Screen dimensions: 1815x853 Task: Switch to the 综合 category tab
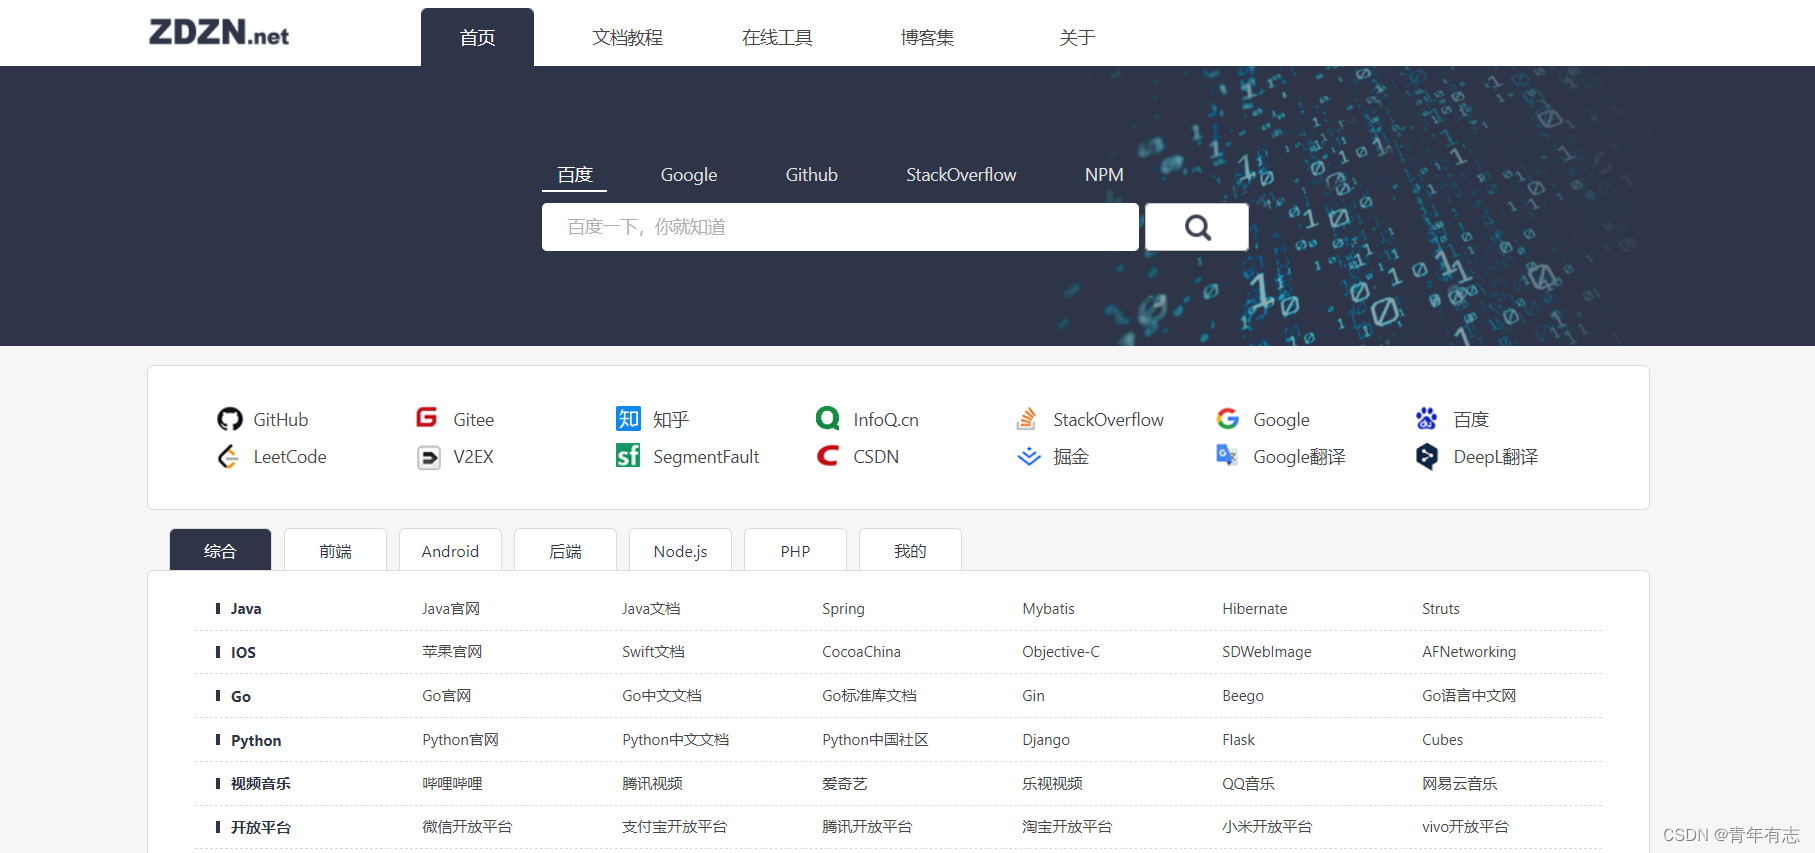coord(220,550)
